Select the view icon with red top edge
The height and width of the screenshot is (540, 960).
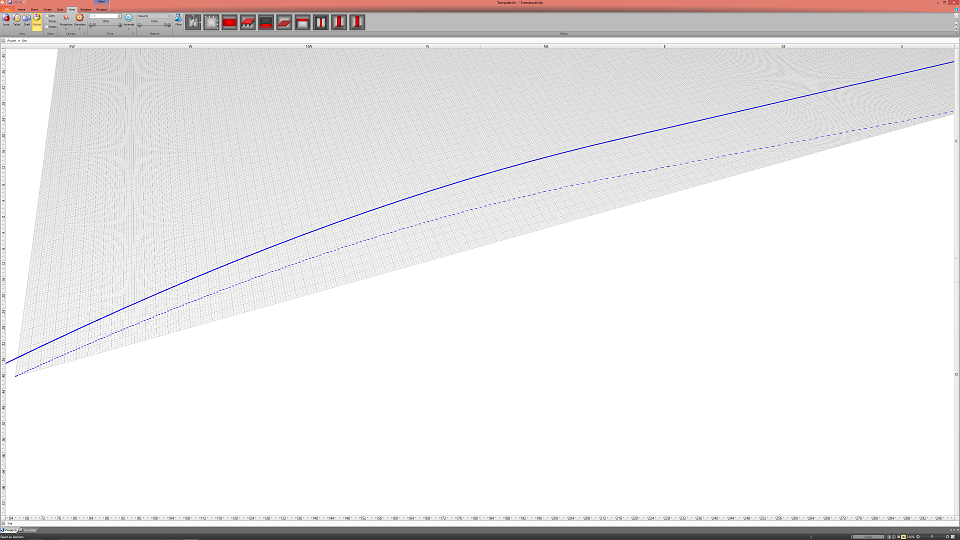(x=302, y=22)
